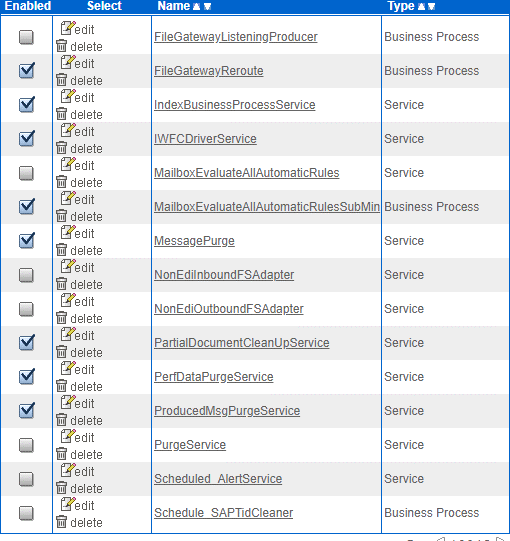Click edit icon for FileGatewayListeningProducer
Viewport: 510px width, 541px height.
click(68, 28)
